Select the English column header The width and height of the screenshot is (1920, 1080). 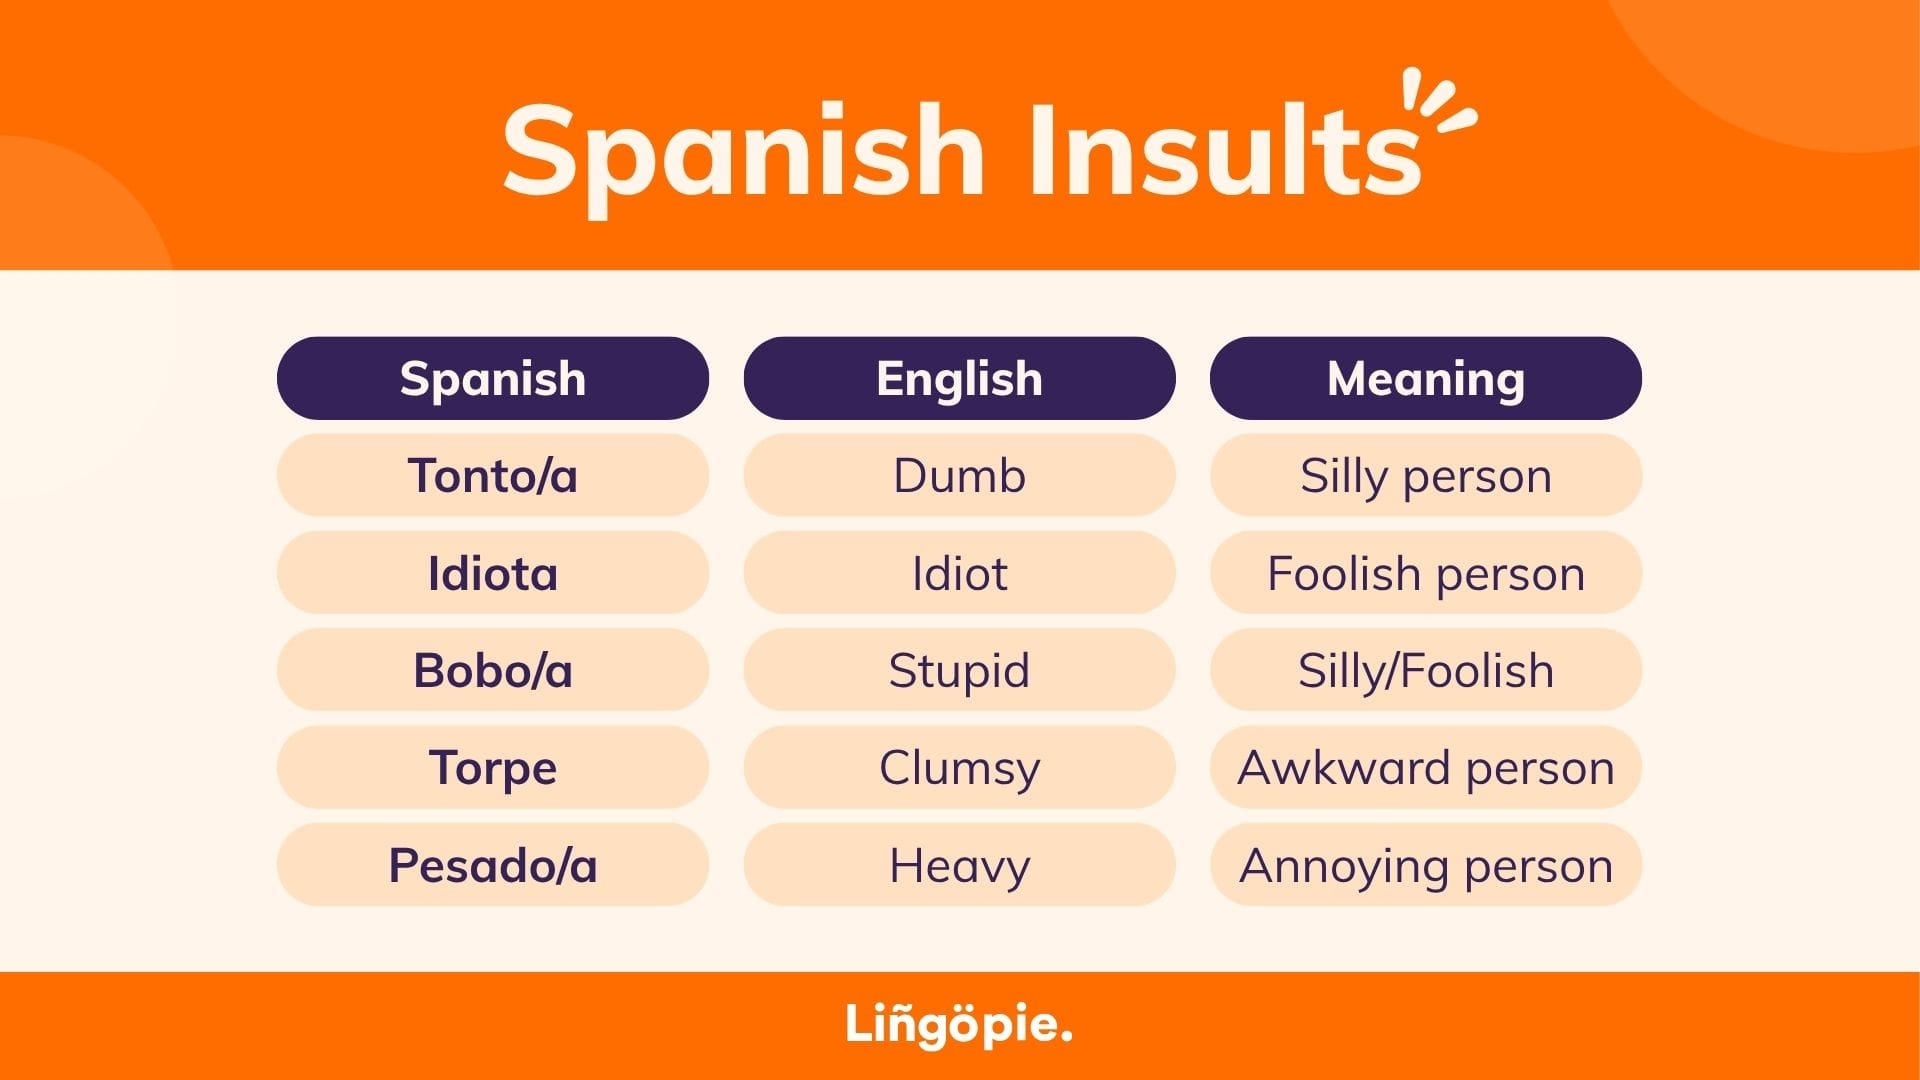pos(959,379)
